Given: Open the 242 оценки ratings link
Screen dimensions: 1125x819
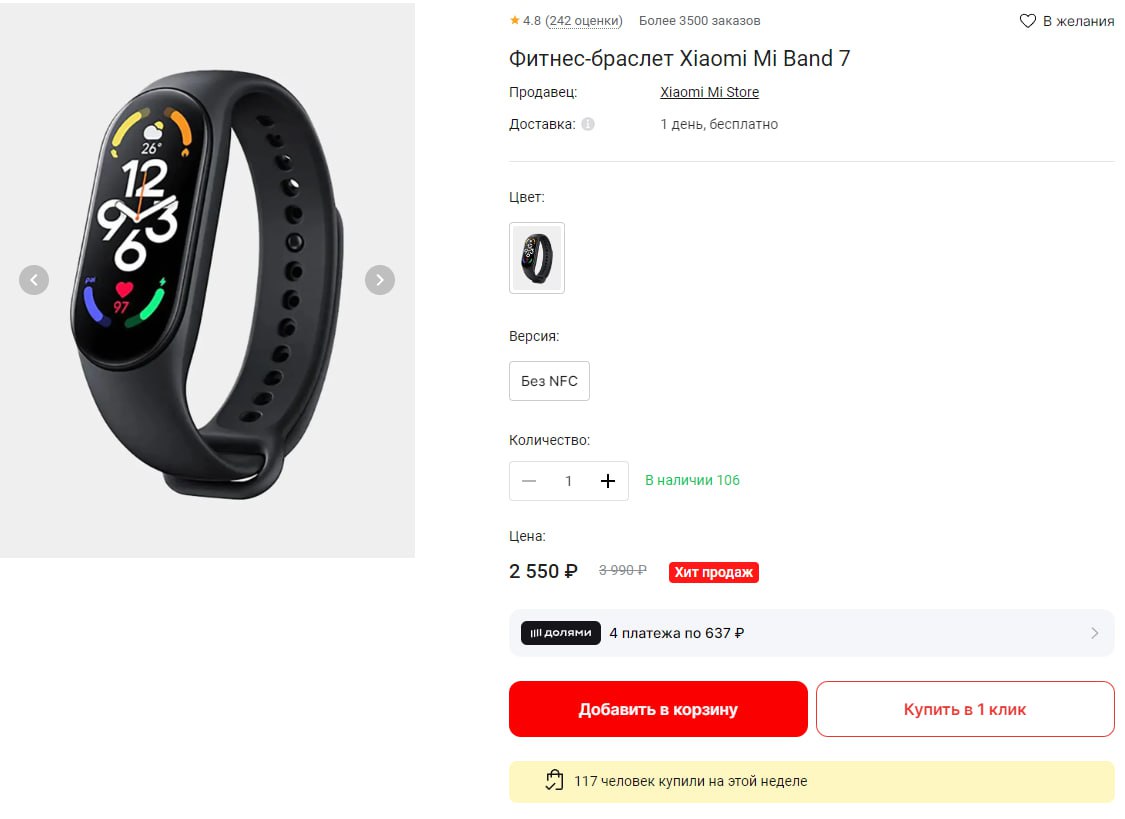Looking at the screenshot, I should (584, 21).
